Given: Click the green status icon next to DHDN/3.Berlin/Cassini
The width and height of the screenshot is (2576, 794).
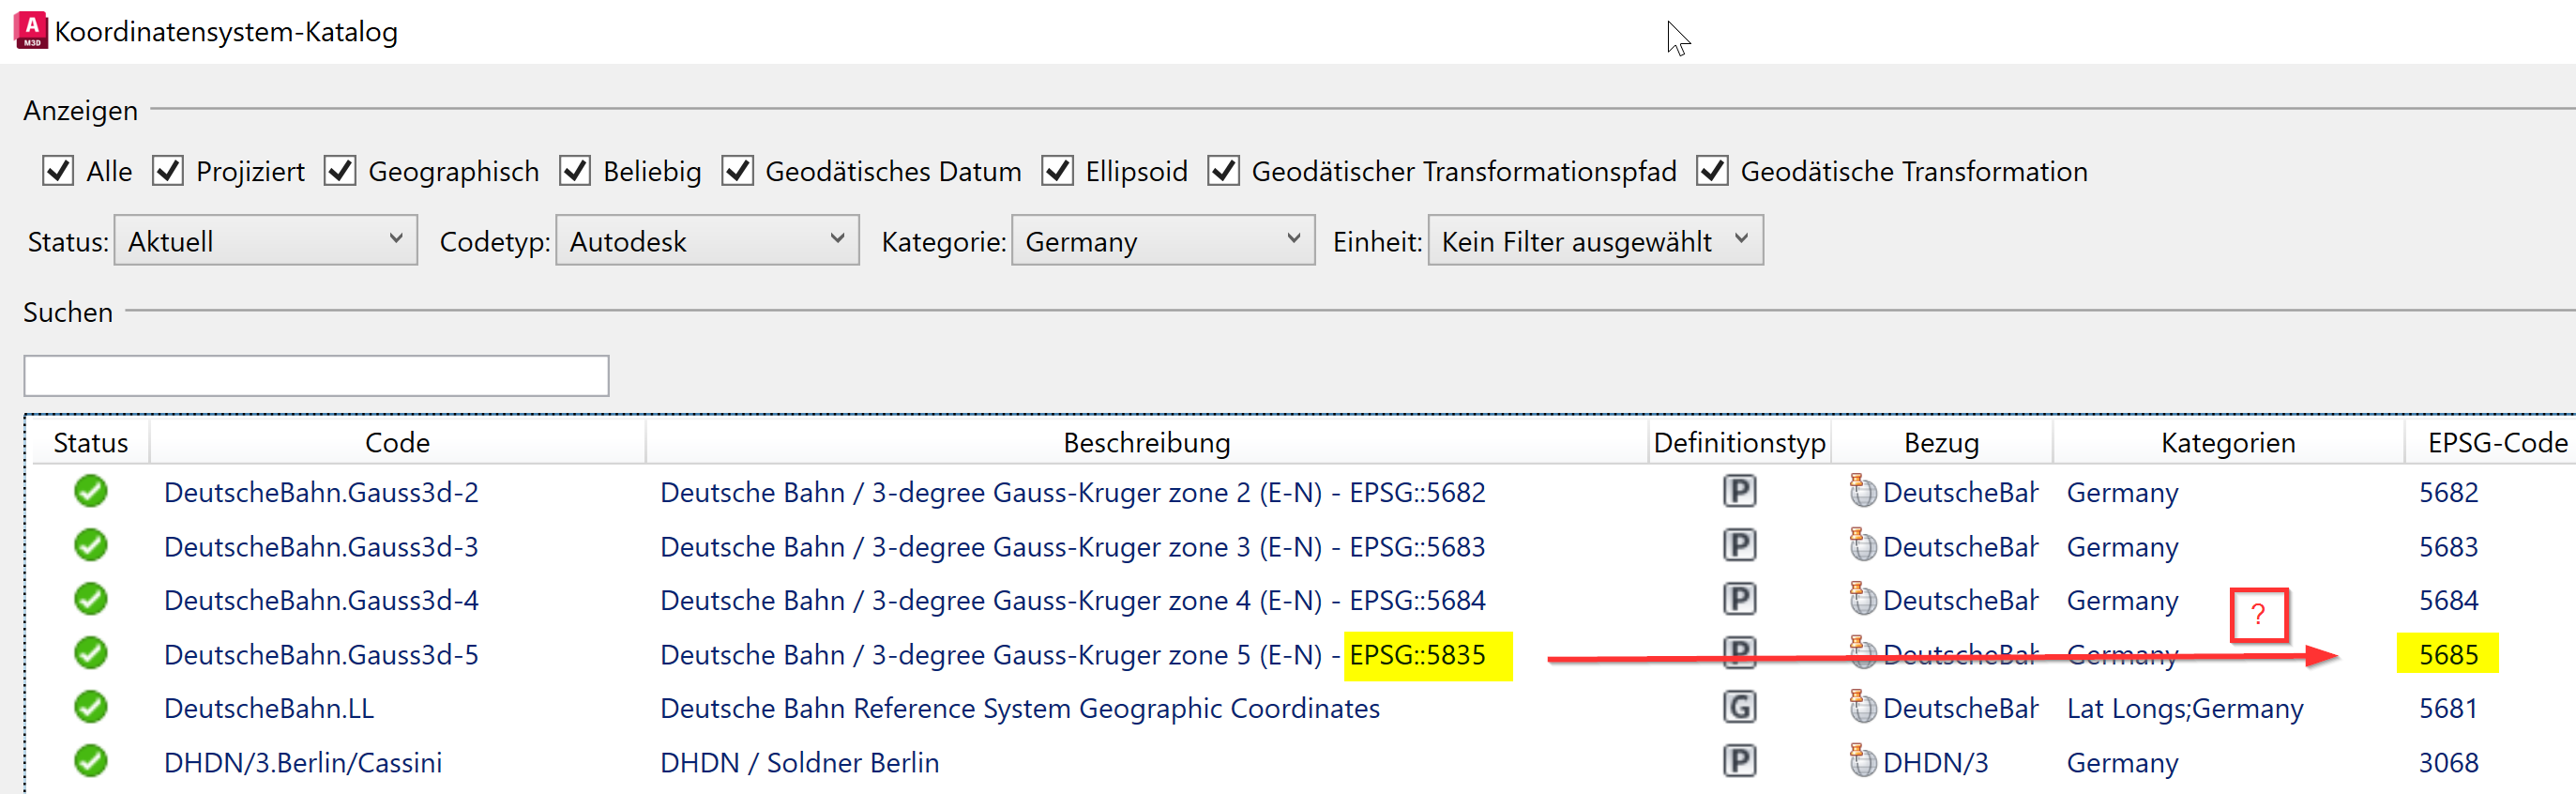Looking at the screenshot, I should [89, 761].
